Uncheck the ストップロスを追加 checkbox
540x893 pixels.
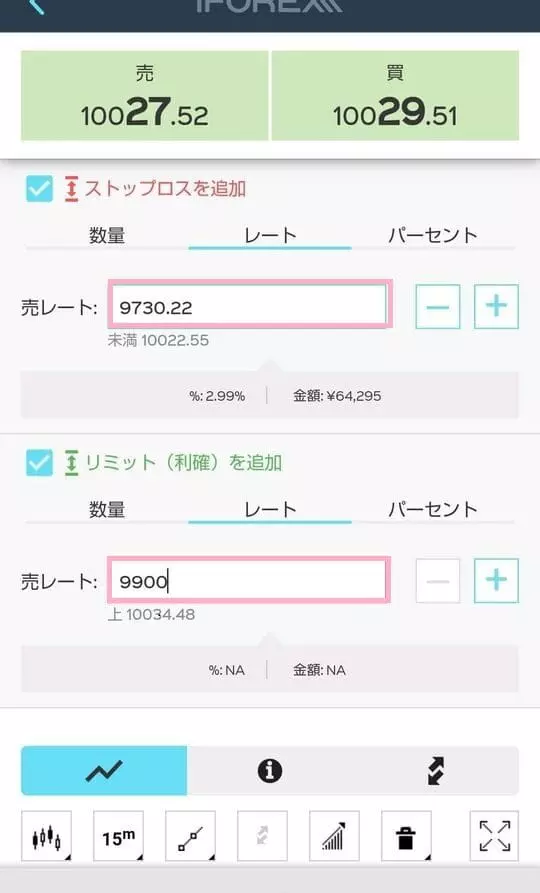(x=39, y=189)
